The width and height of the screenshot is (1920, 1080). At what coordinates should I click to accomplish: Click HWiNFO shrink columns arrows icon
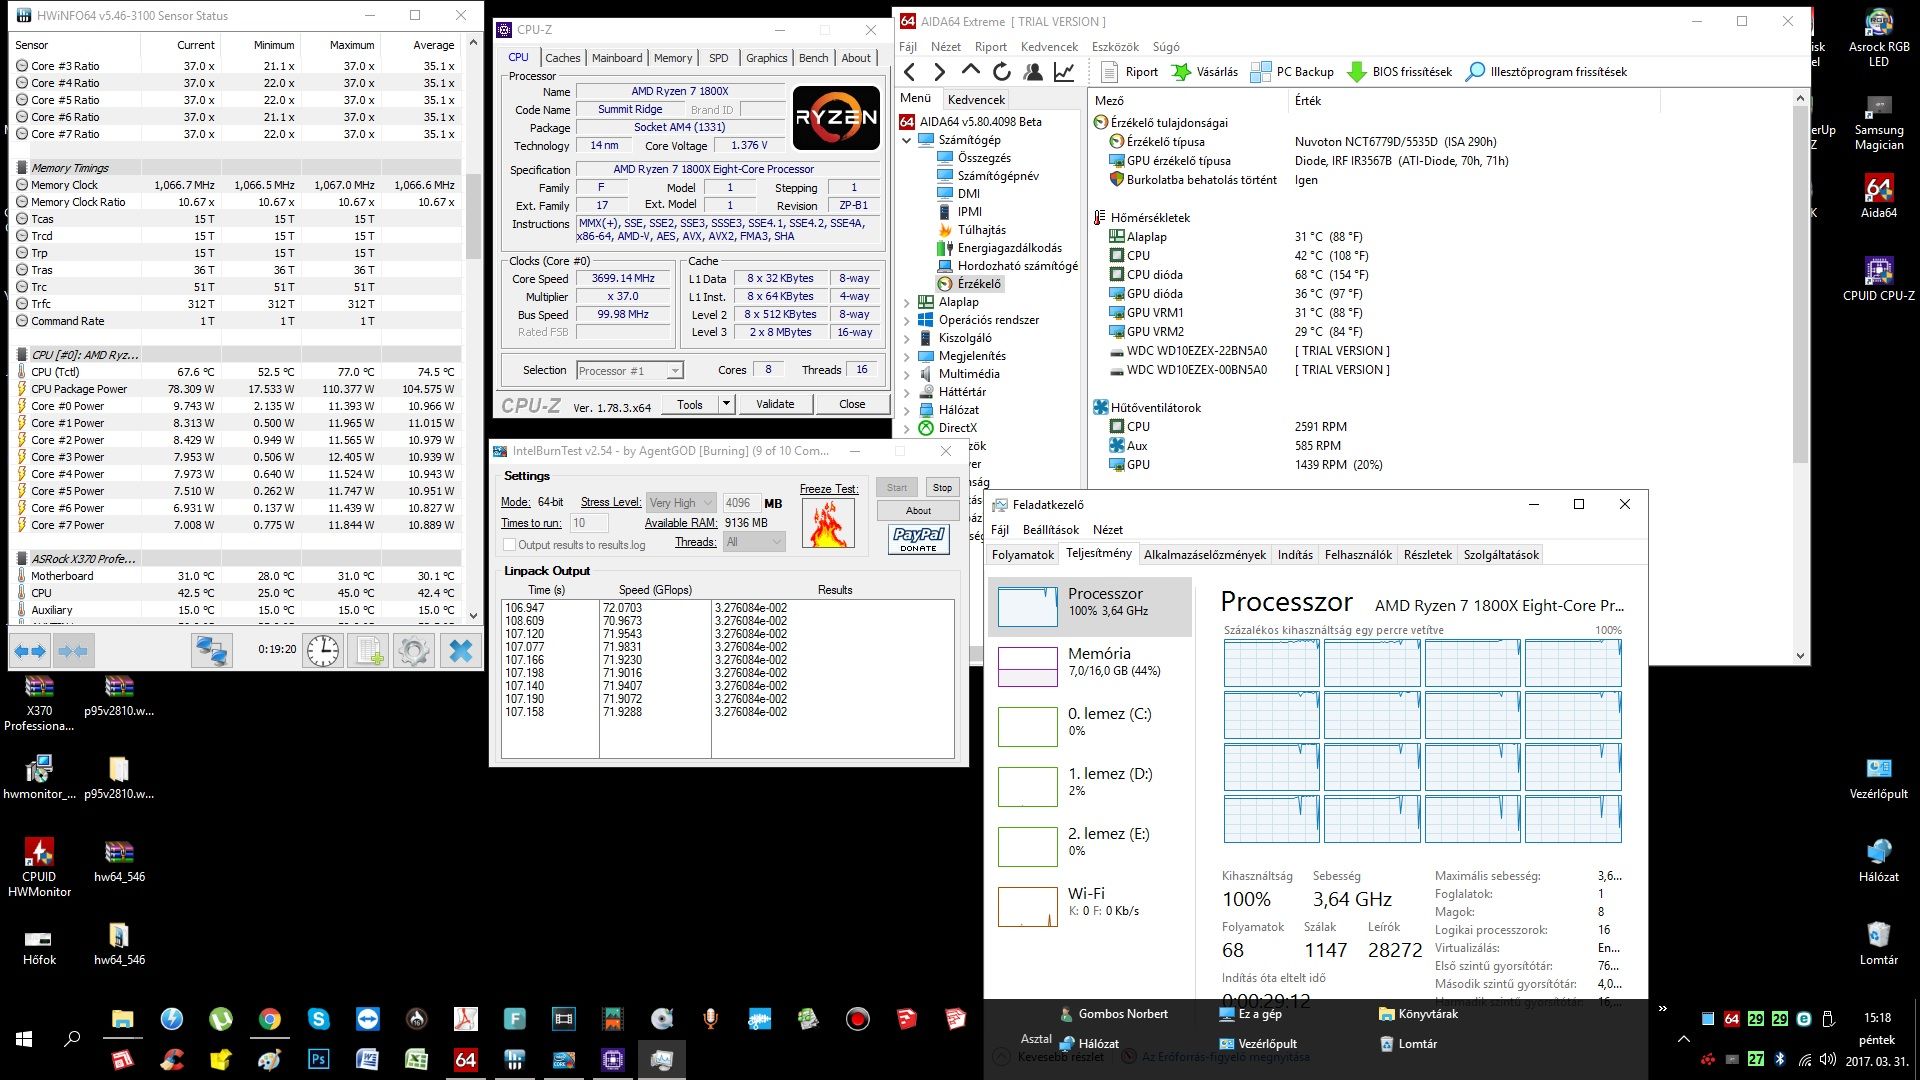(x=73, y=651)
